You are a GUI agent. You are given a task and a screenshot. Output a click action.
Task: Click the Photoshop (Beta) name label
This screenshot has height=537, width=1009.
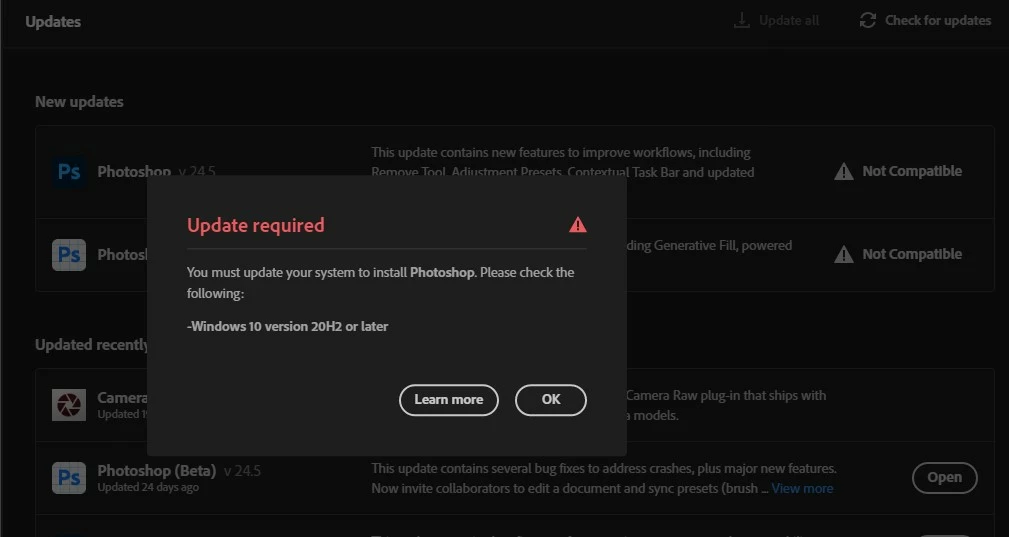pyautogui.click(x=156, y=471)
